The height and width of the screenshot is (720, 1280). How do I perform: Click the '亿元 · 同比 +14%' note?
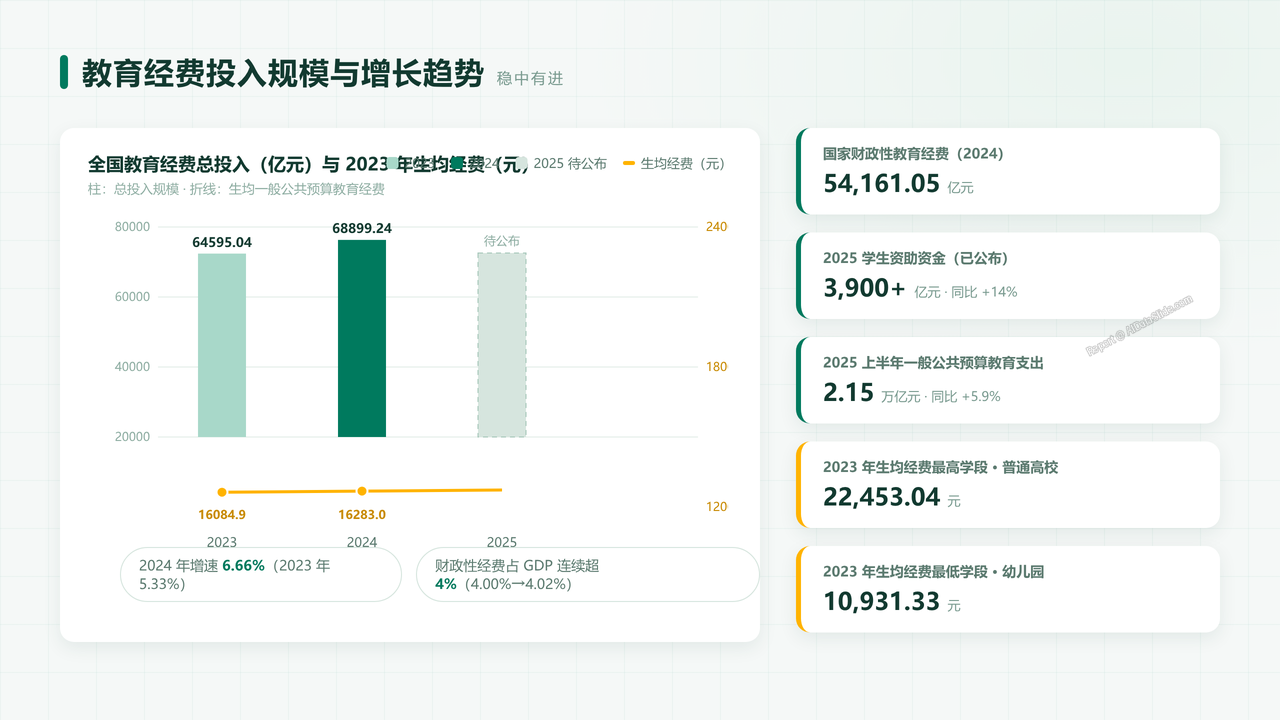(x=966, y=292)
